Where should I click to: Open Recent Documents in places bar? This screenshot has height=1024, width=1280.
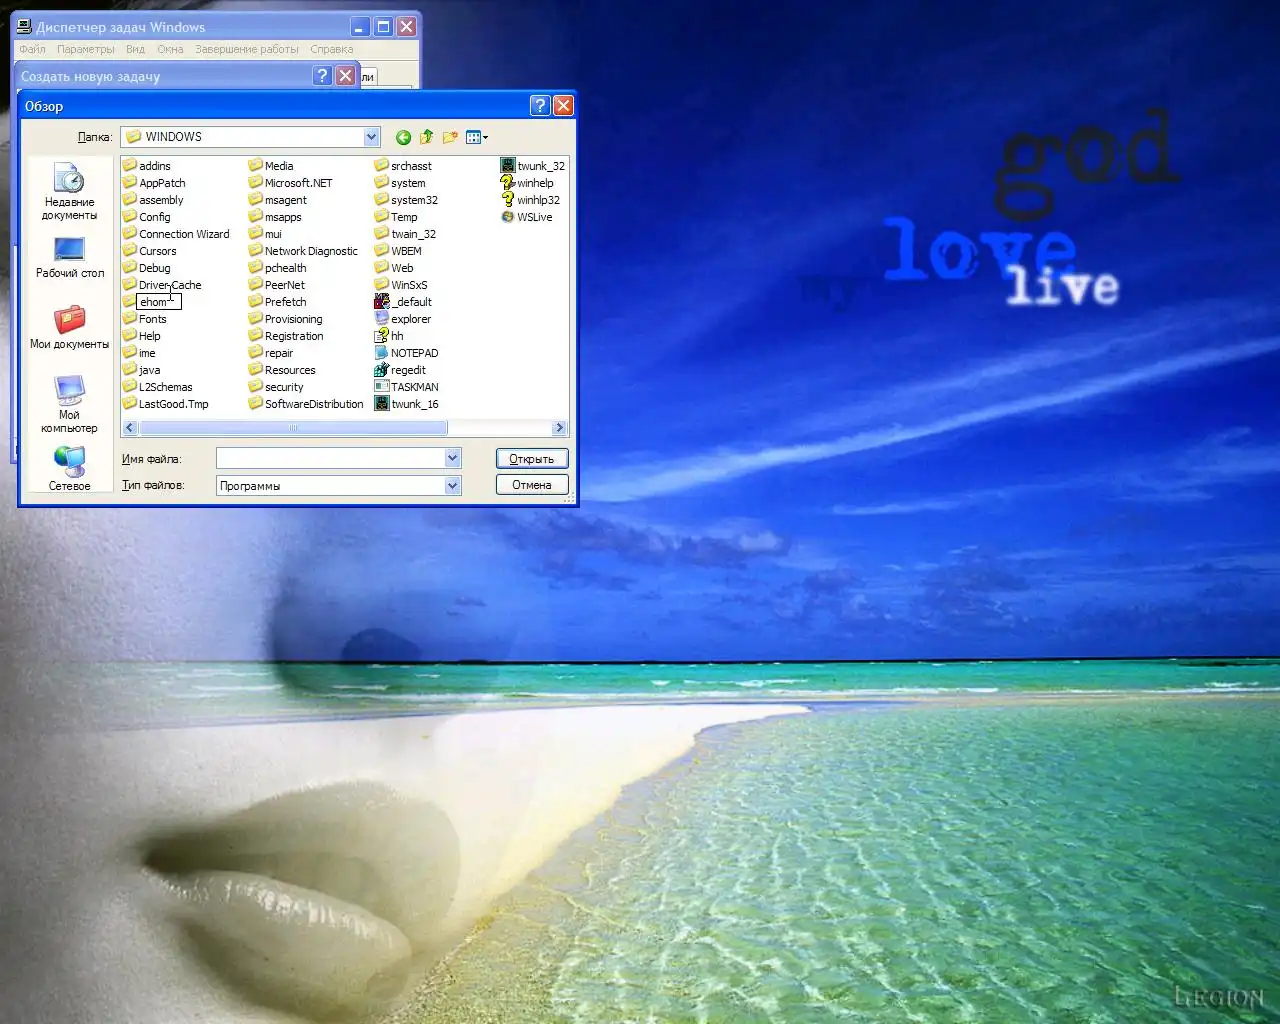coord(69,191)
